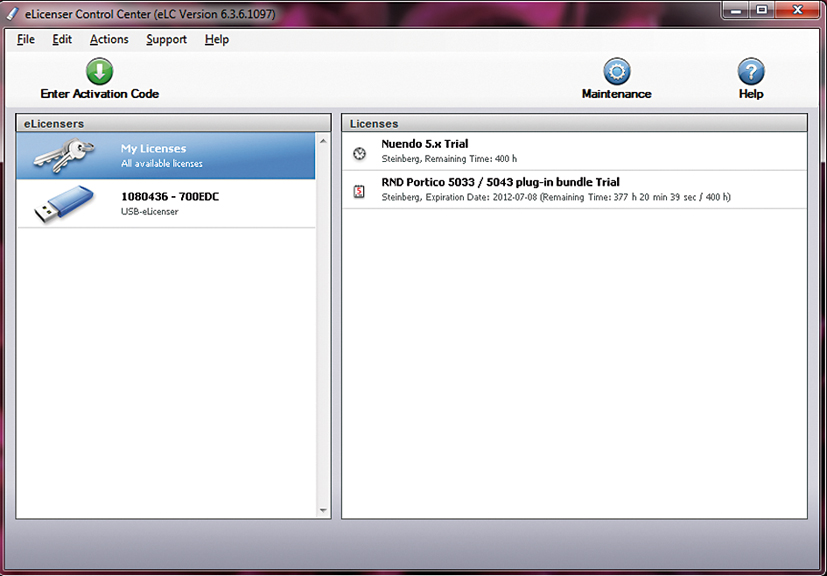Maximize the eLicenser Control Center window
The width and height of the screenshot is (827, 576).
(x=762, y=10)
